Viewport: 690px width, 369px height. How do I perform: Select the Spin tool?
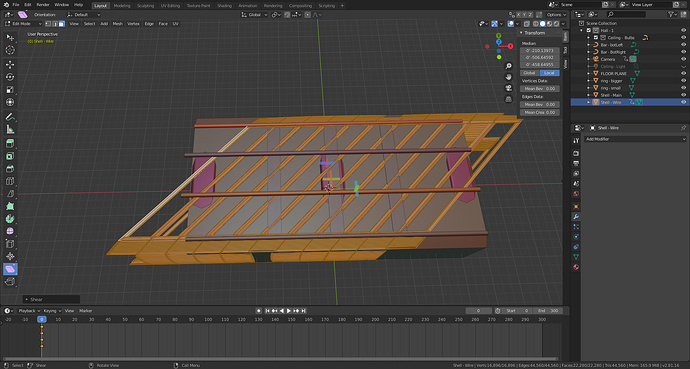tap(10, 219)
